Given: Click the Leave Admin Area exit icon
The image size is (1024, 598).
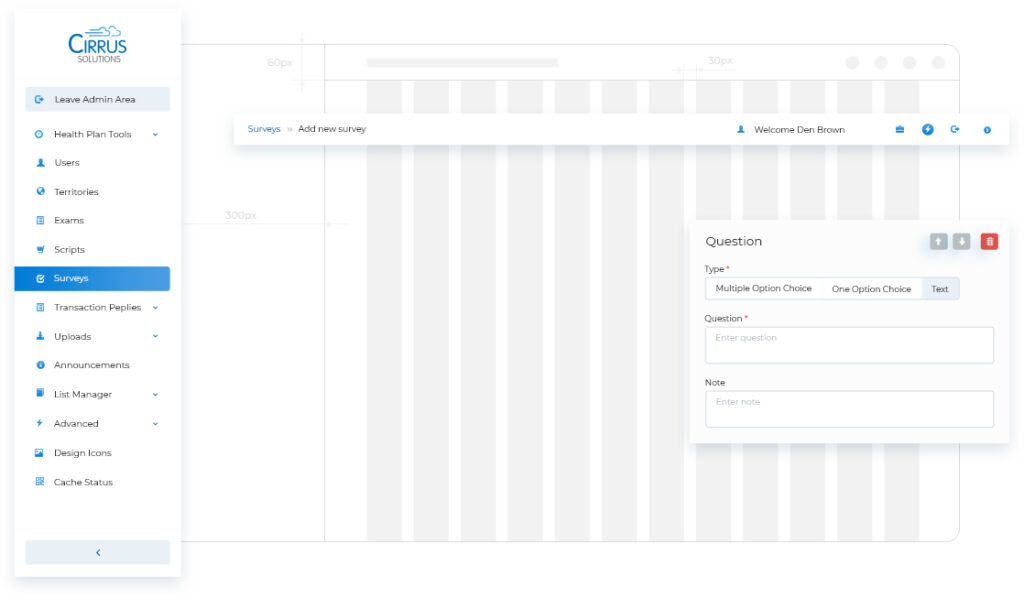Looking at the screenshot, I should point(39,99).
